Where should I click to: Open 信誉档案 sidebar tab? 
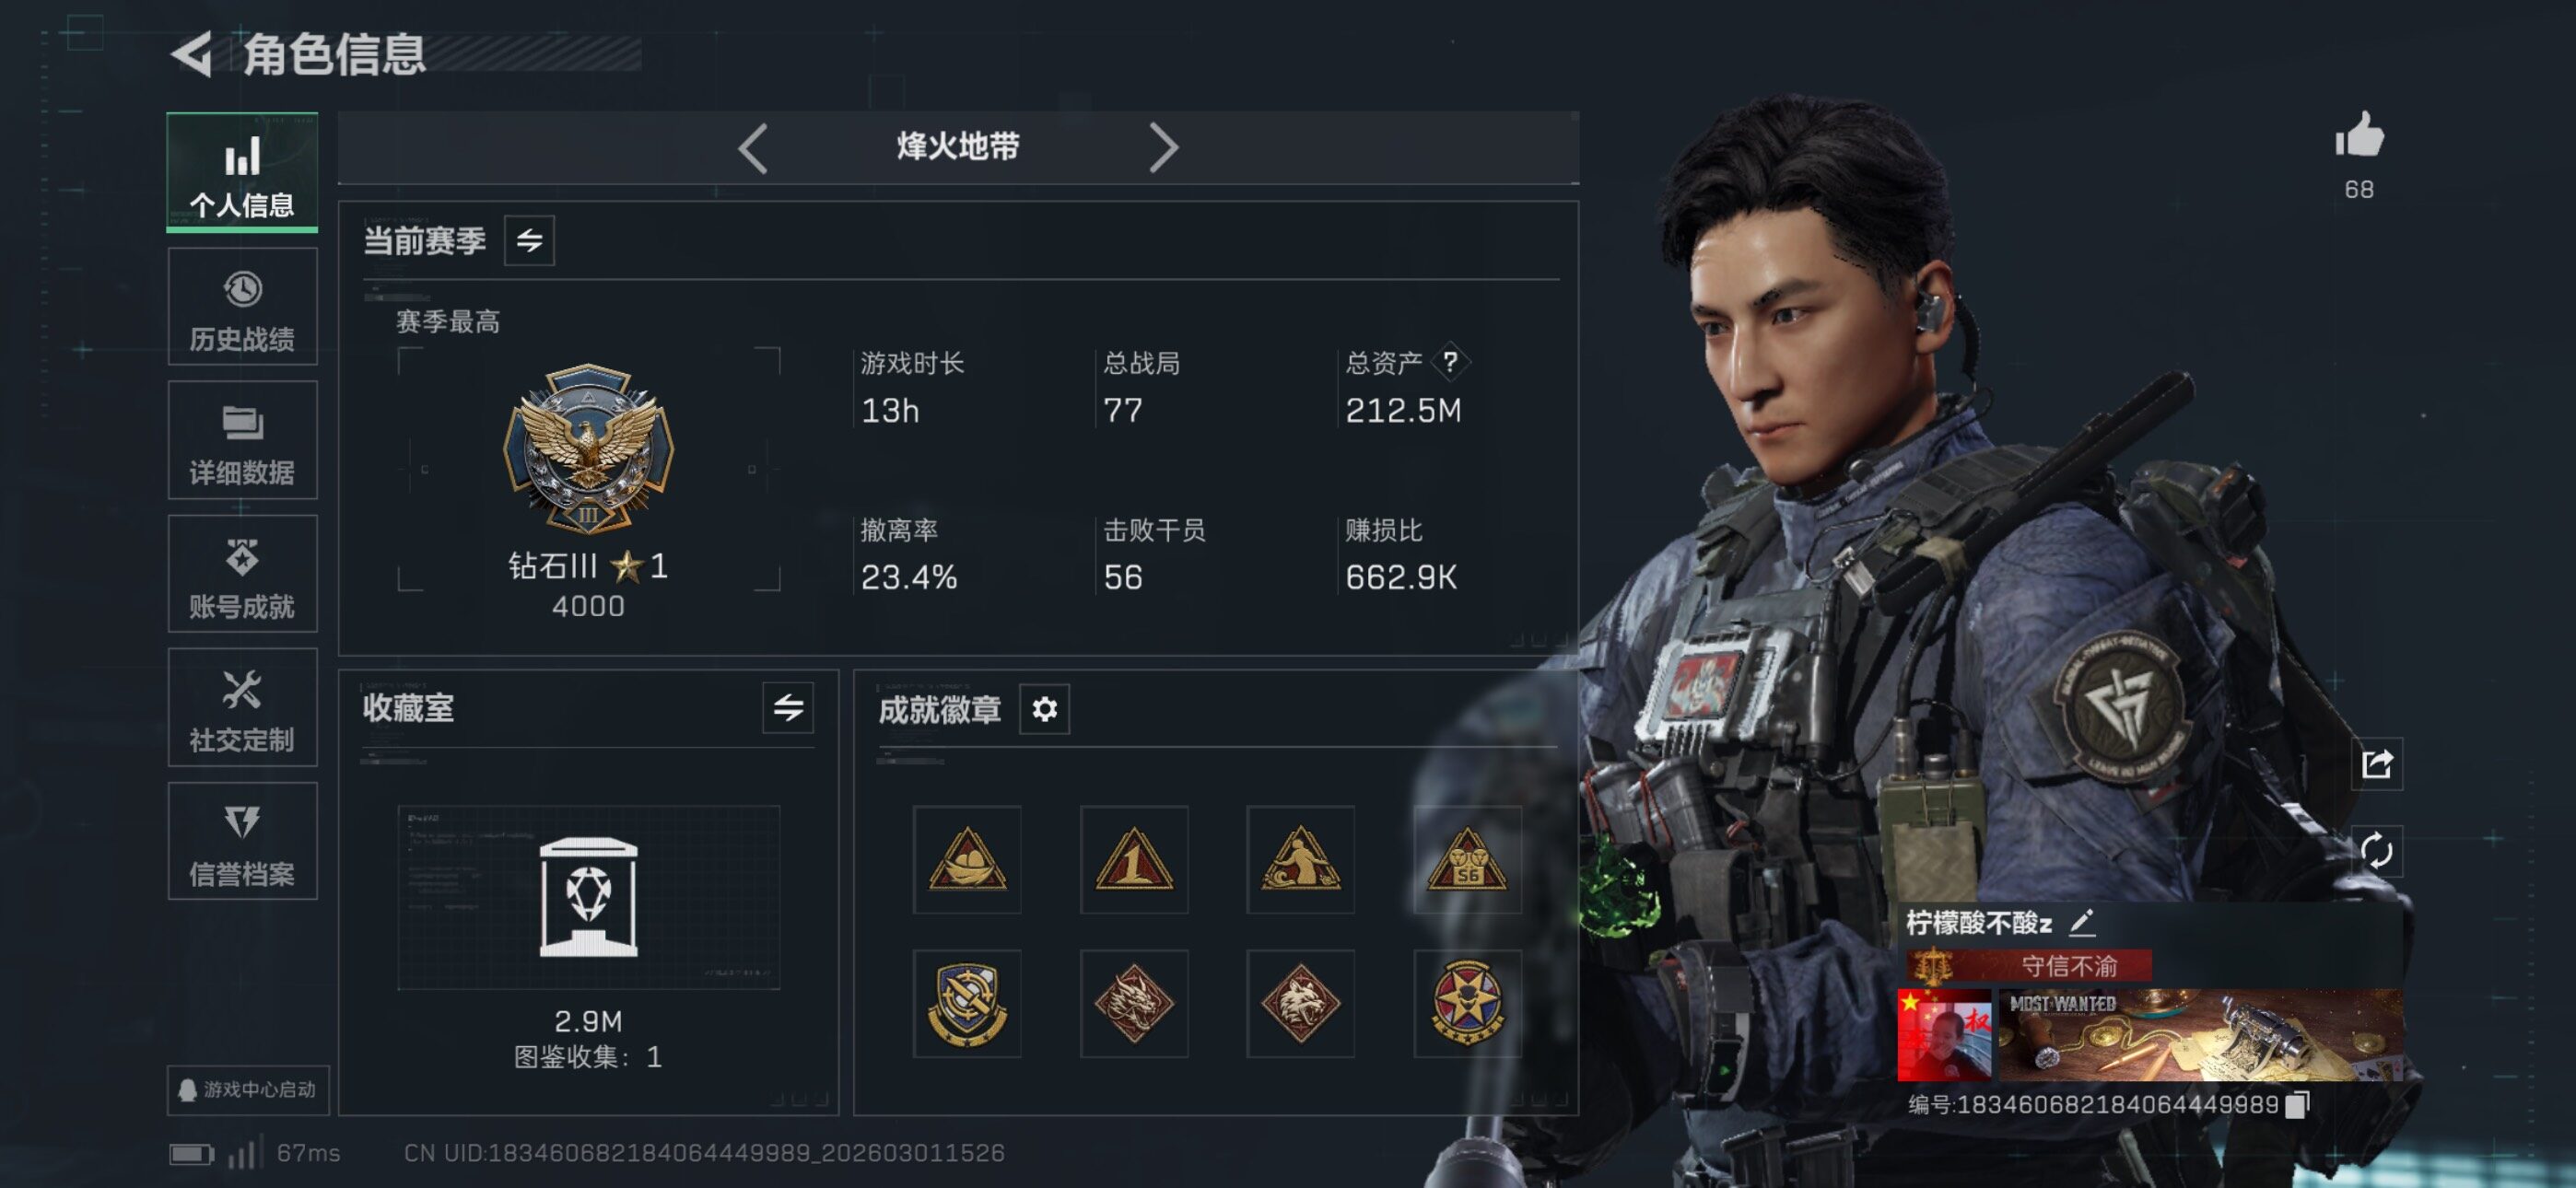(x=243, y=841)
